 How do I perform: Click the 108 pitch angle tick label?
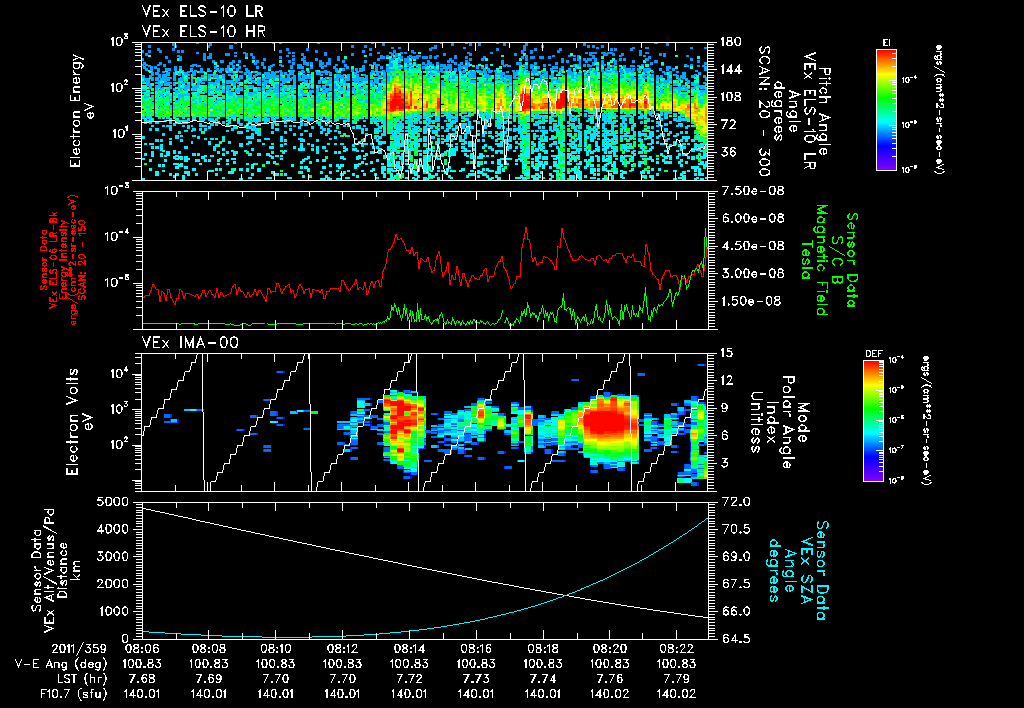(x=730, y=97)
